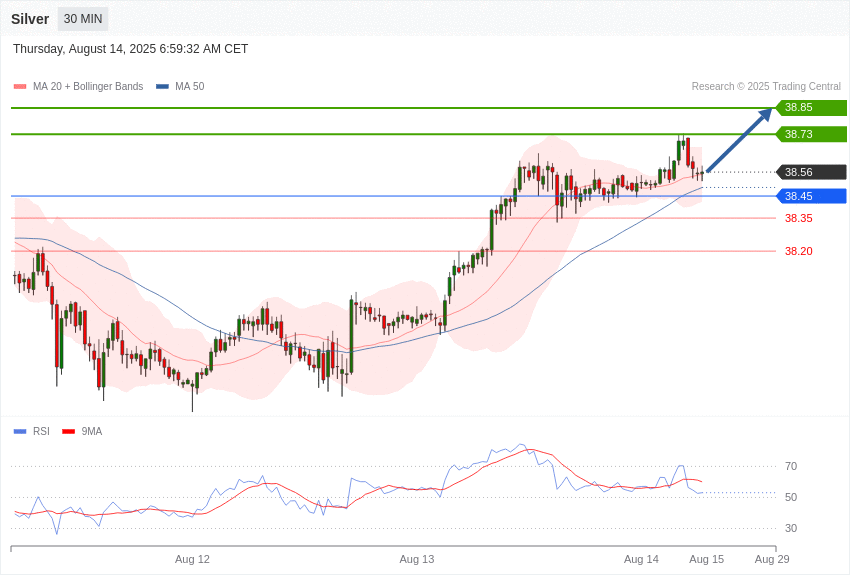Click the 38.20 support level label
The image size is (850, 576).
799,251
